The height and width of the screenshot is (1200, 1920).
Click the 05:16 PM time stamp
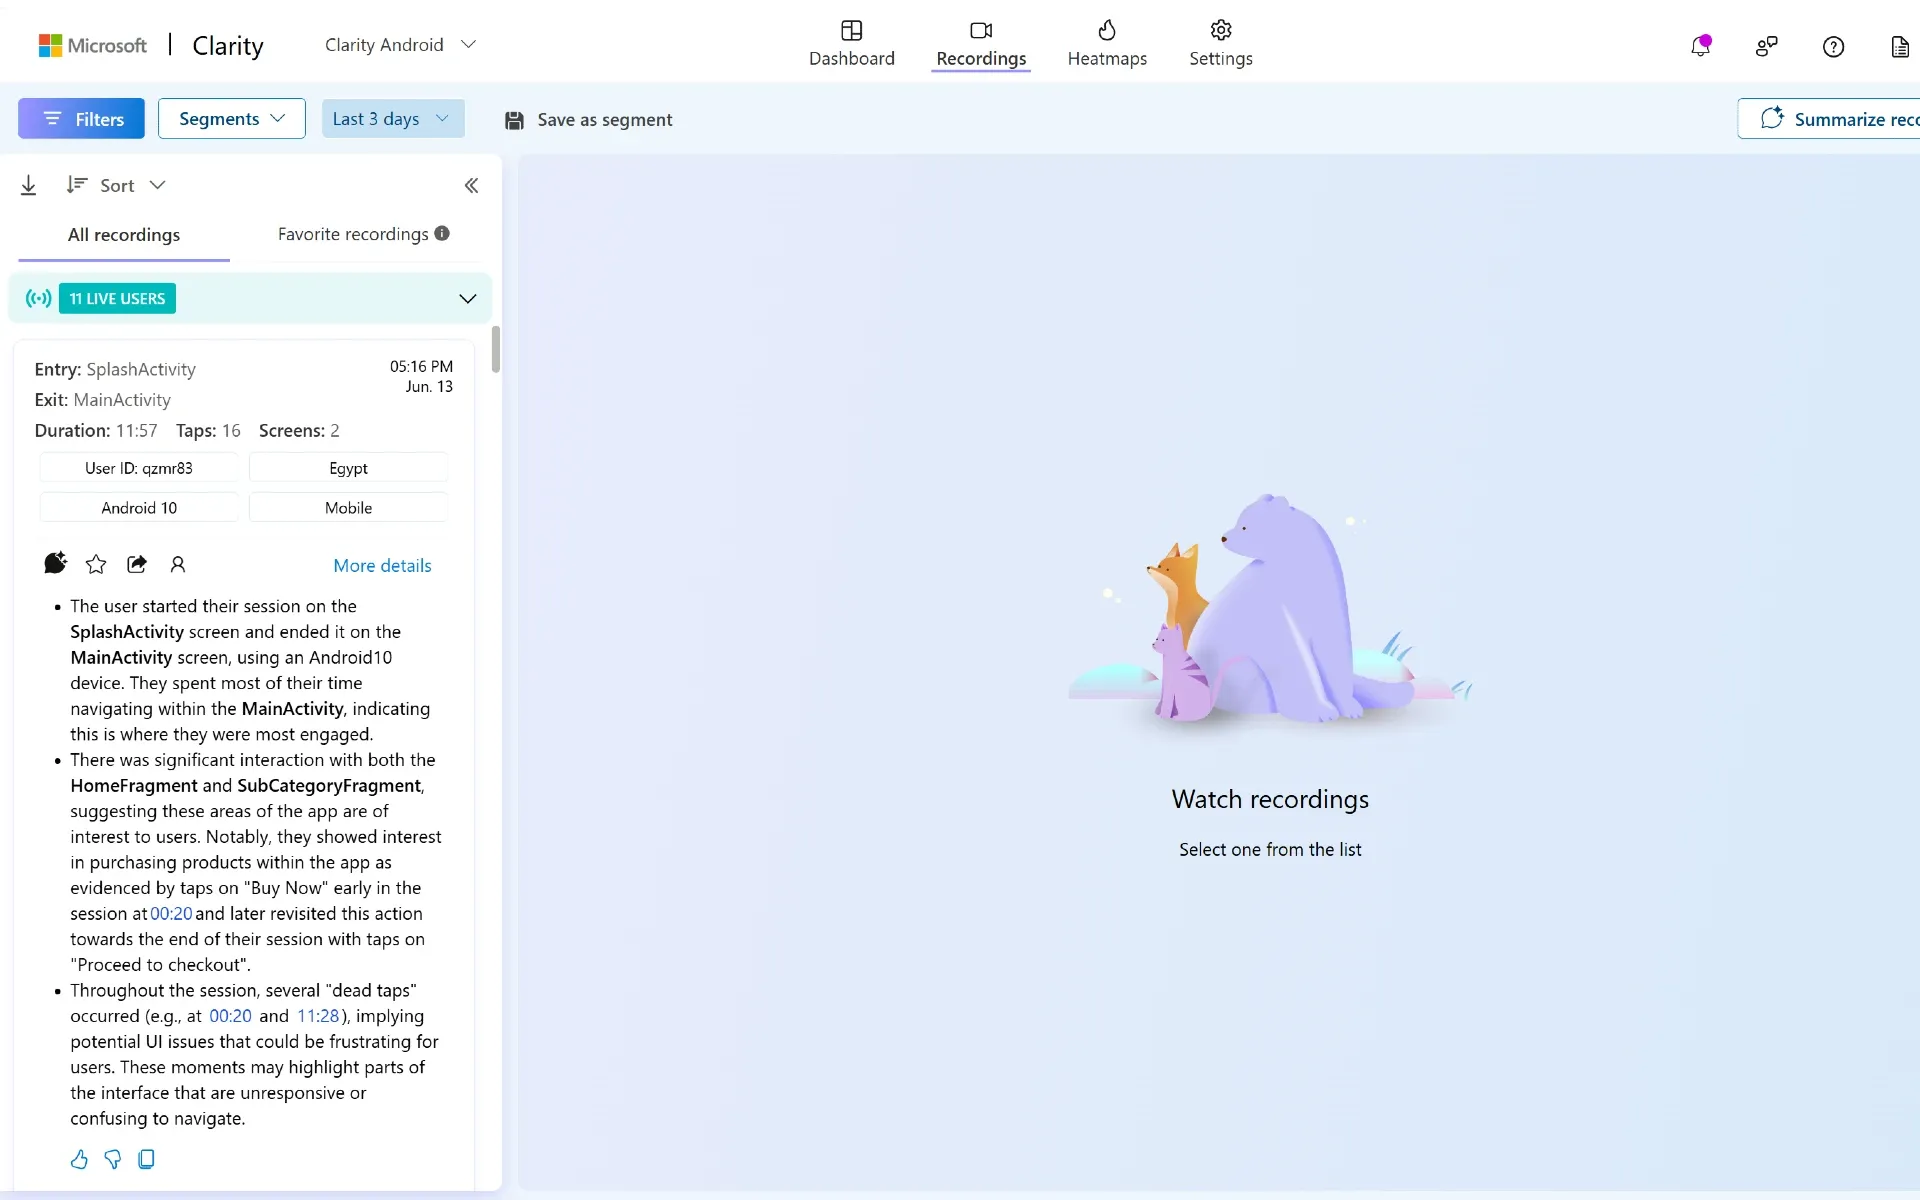(421, 367)
